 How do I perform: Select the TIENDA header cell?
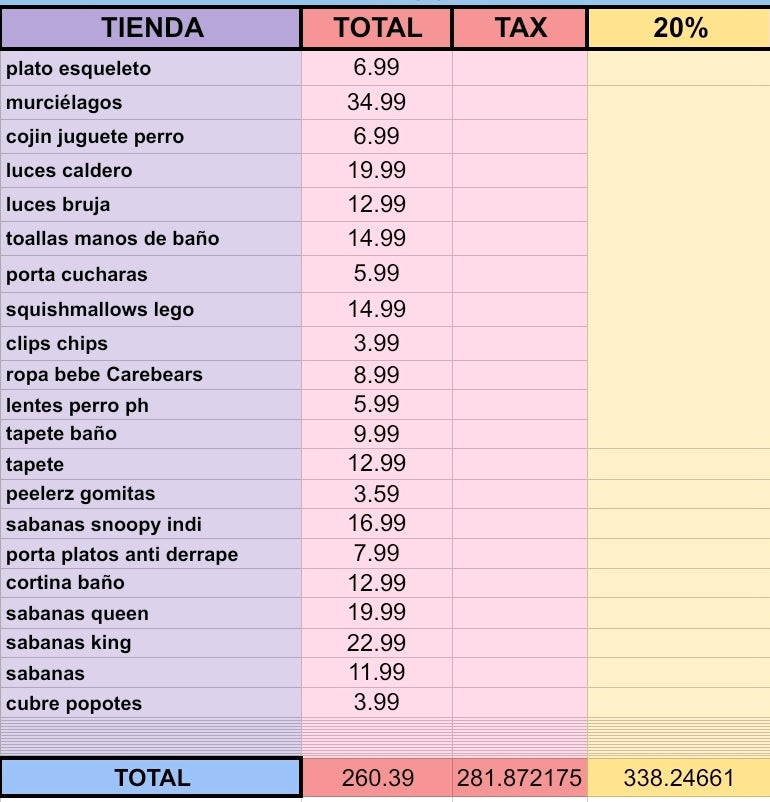(151, 28)
